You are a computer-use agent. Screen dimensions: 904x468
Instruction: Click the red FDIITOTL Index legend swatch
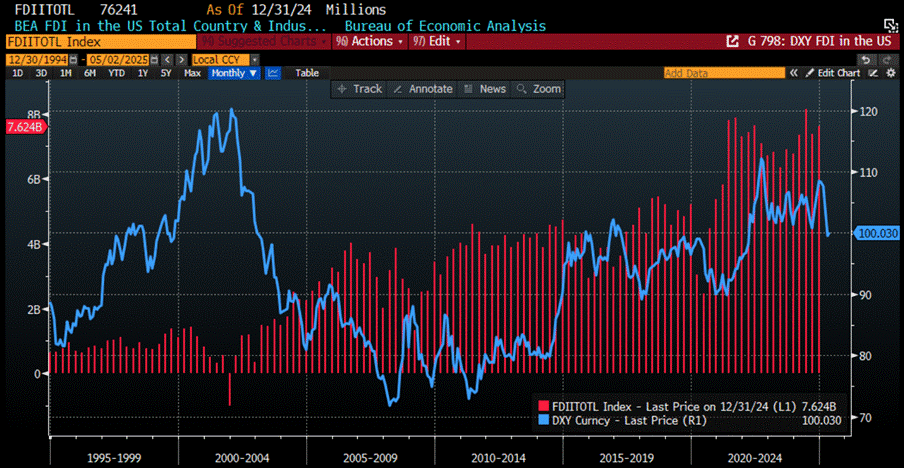click(x=544, y=405)
